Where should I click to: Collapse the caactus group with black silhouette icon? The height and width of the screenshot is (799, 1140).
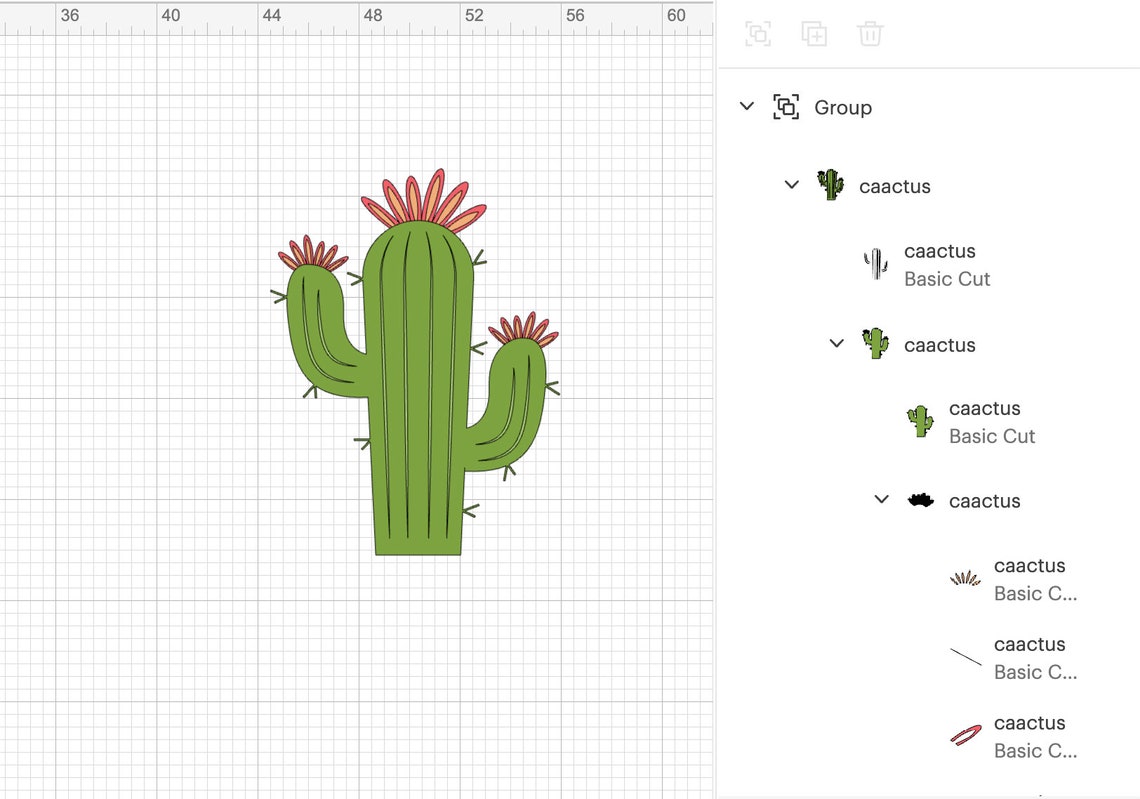click(881, 499)
